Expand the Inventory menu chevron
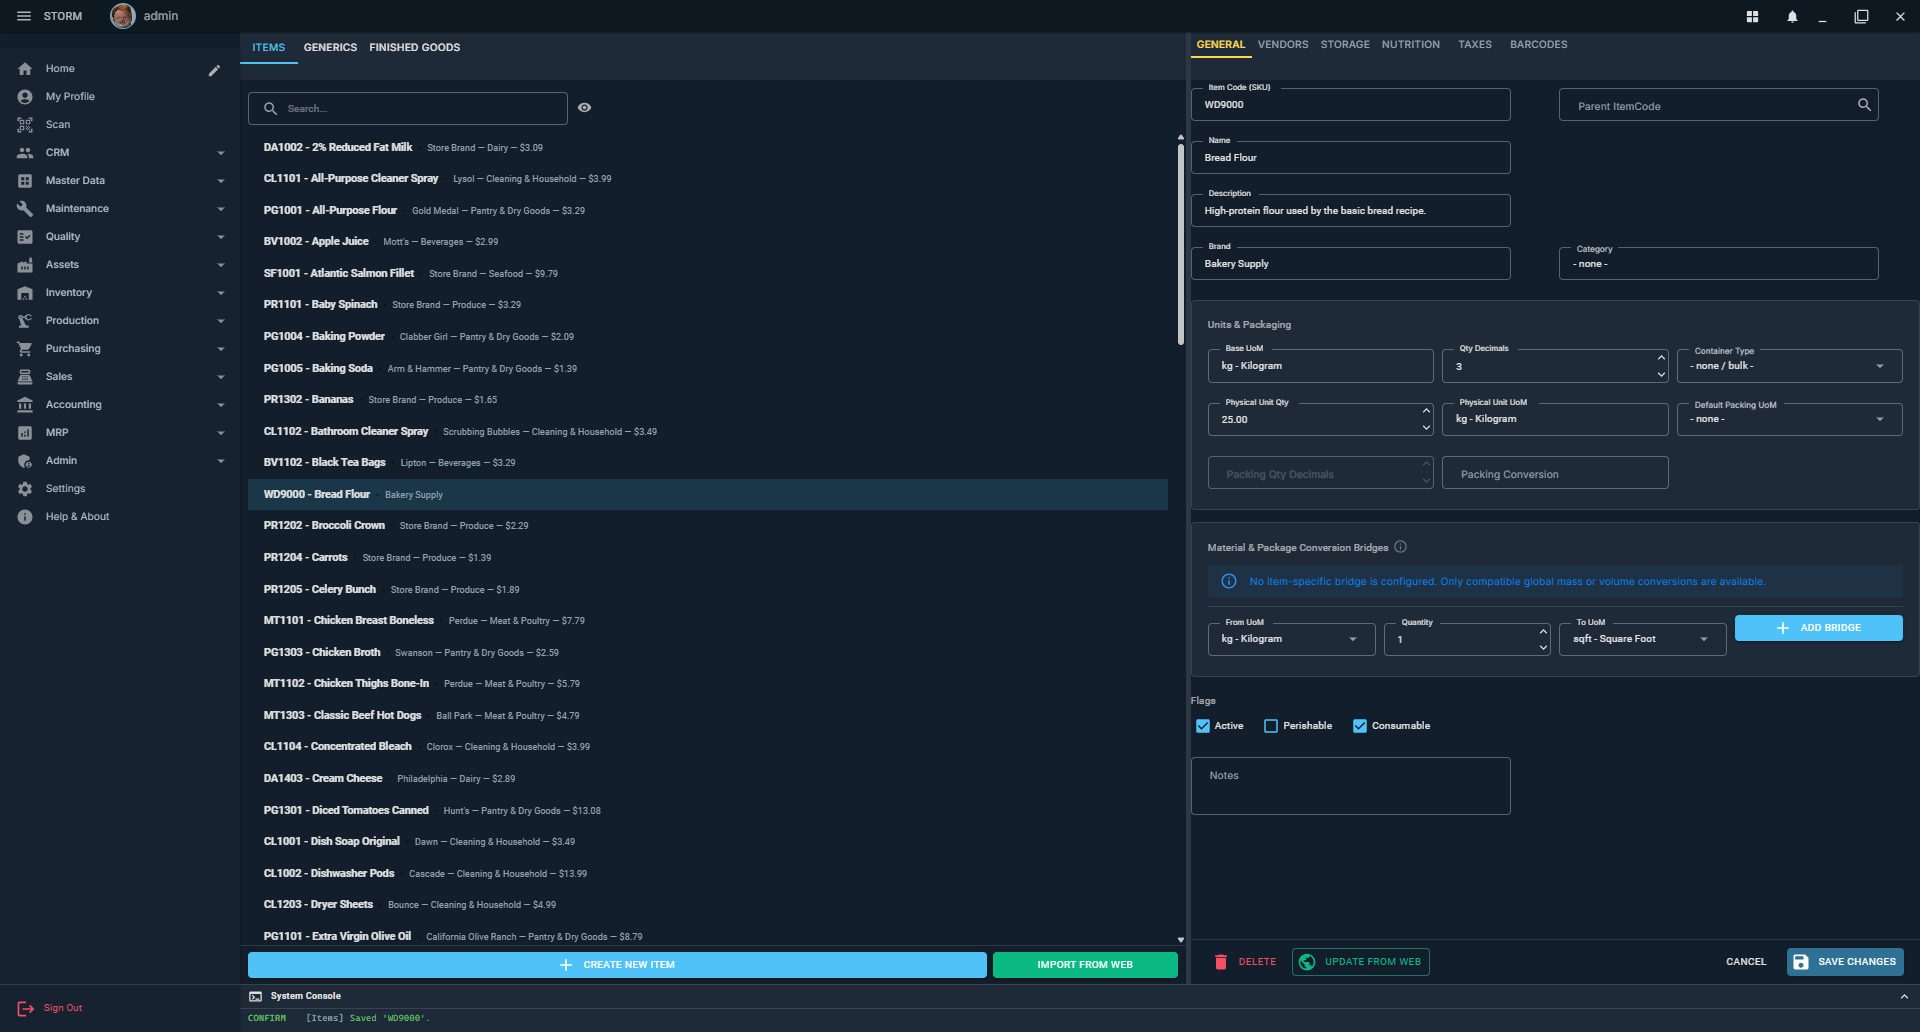 221,293
